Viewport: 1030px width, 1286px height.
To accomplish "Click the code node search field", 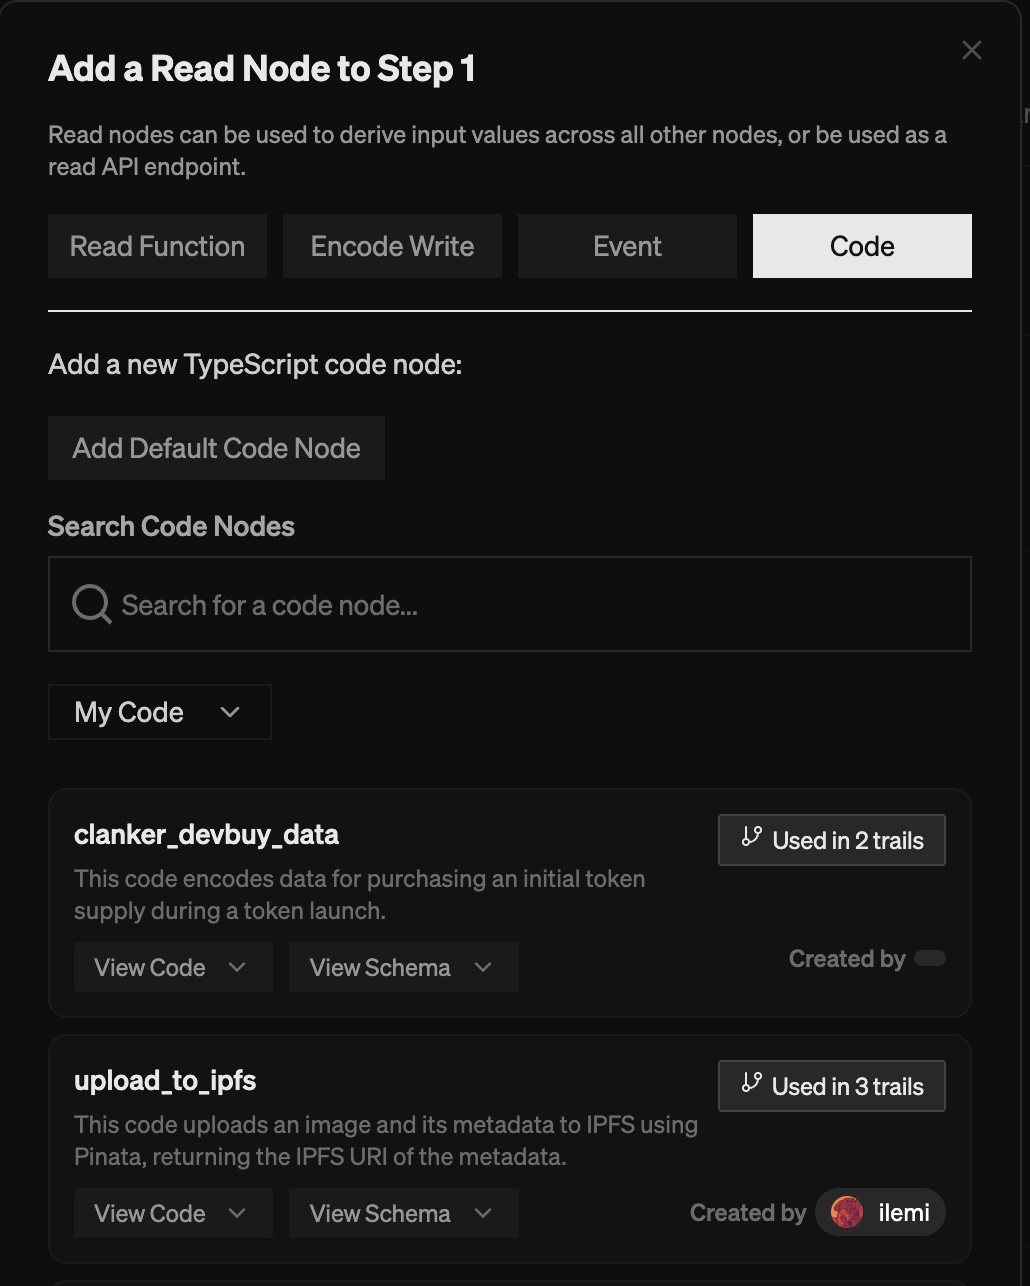I will pos(510,604).
